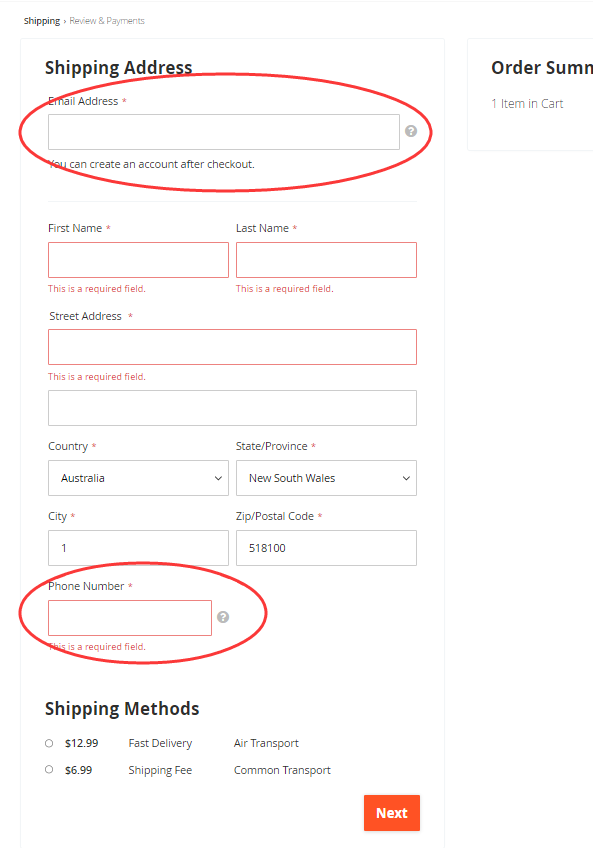
Task: Go to Review & Payments step
Action: pos(107,21)
